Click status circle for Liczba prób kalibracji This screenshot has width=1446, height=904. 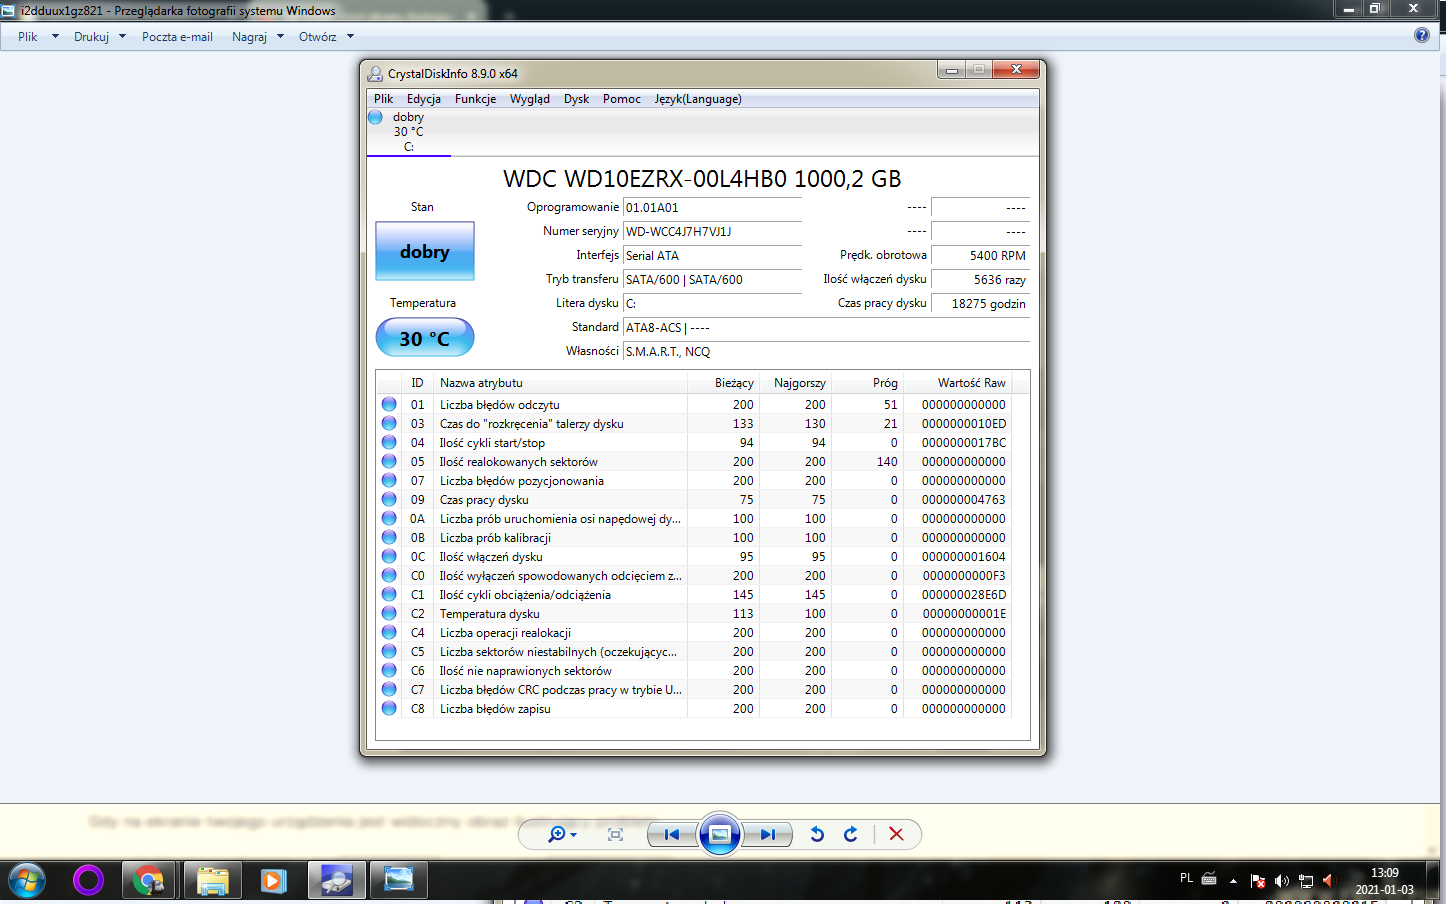(389, 537)
